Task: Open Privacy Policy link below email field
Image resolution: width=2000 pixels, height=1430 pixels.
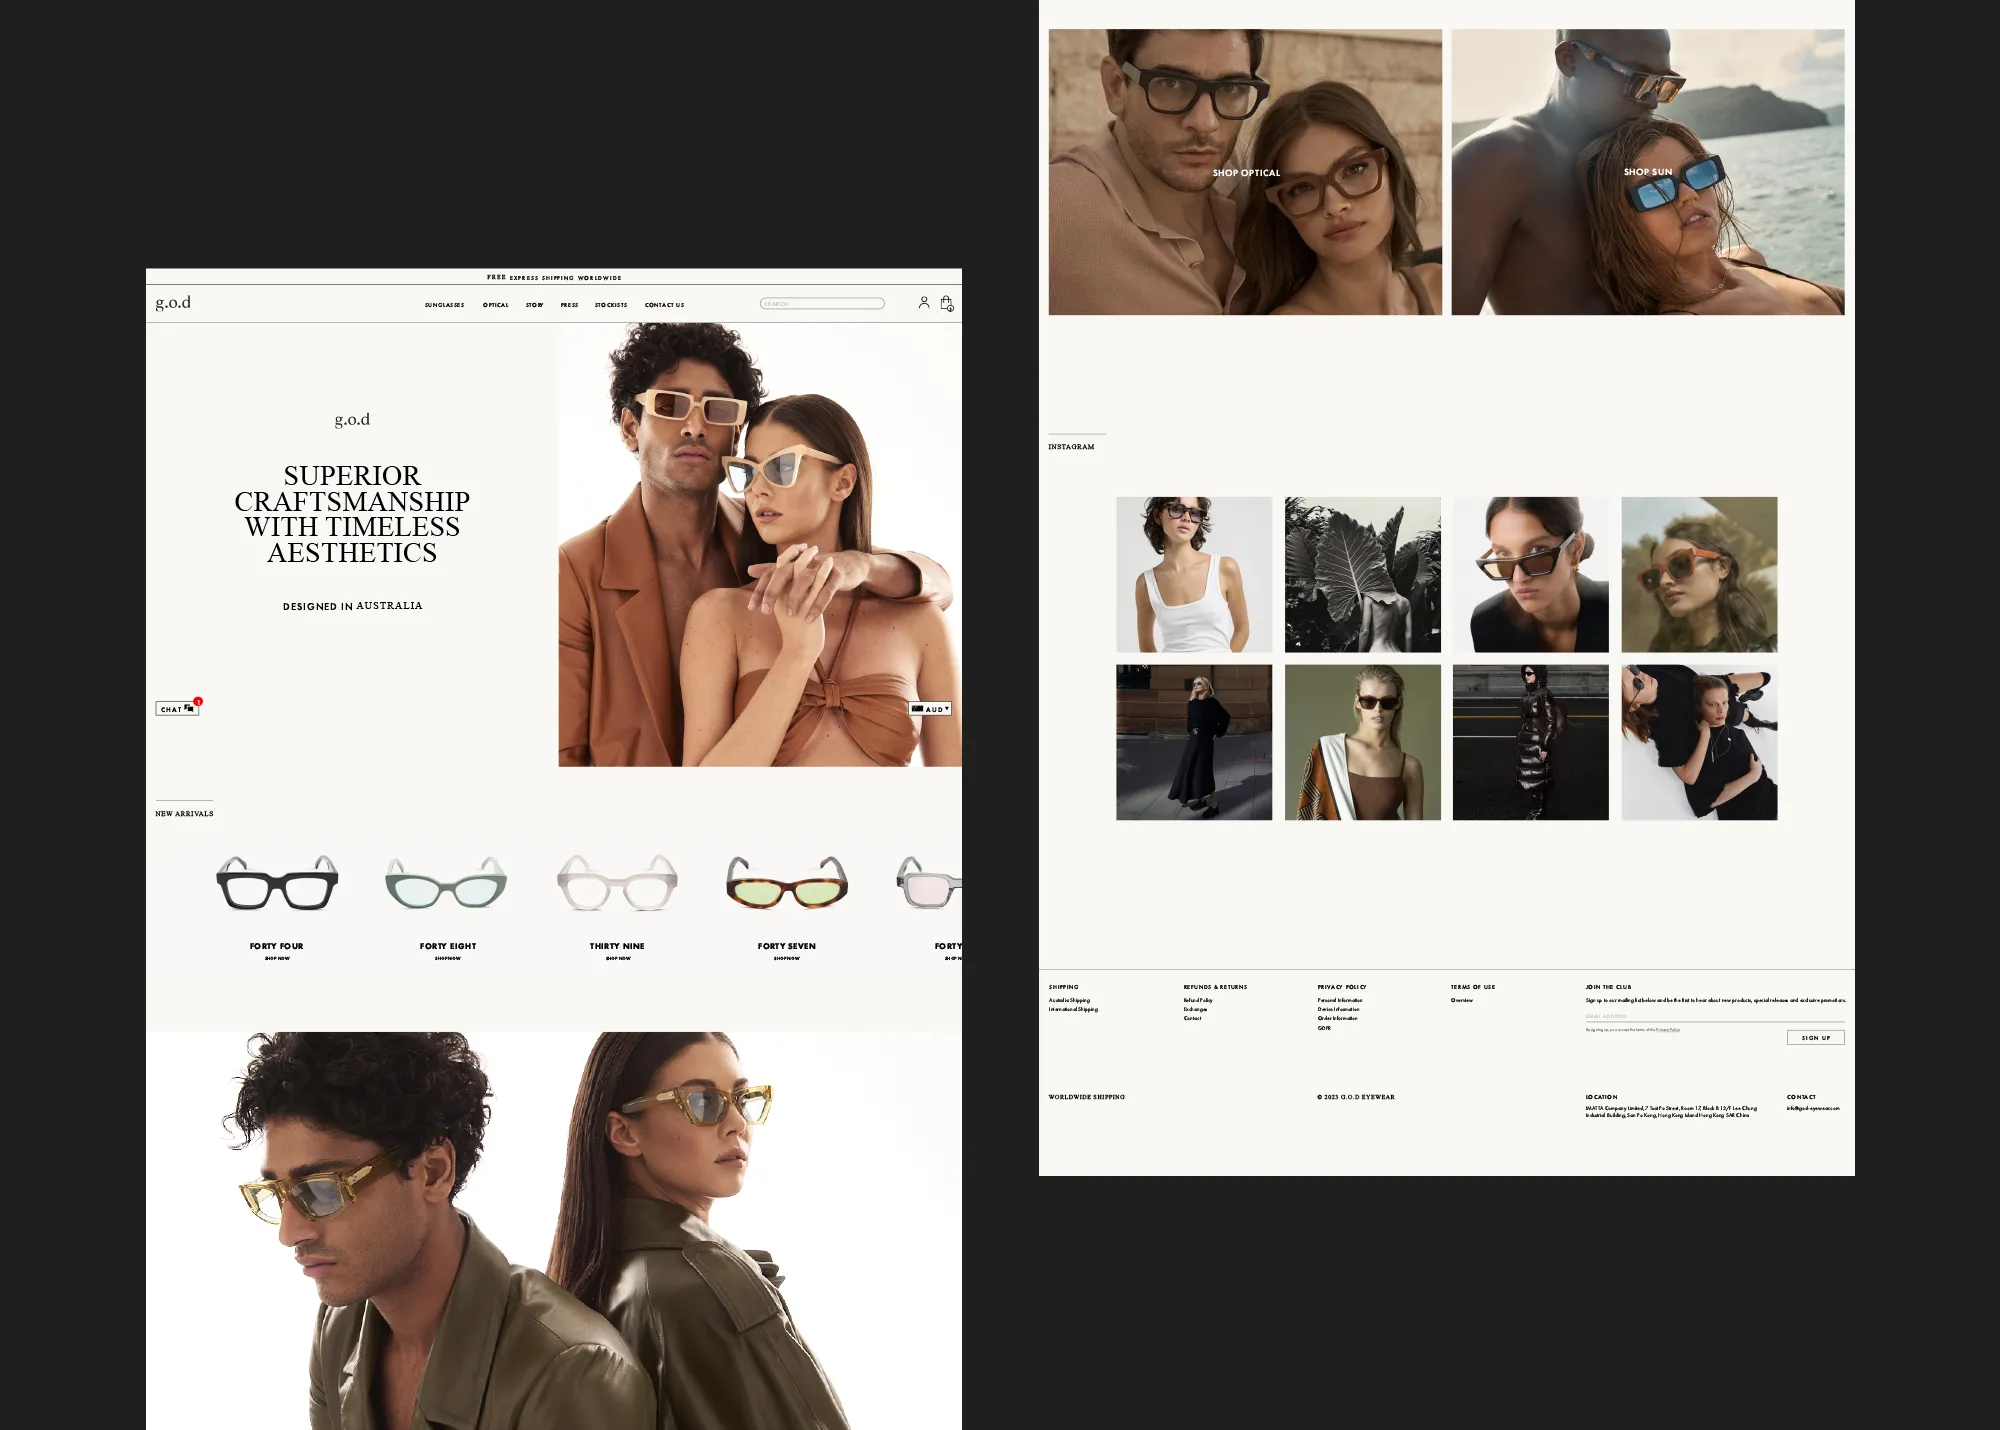Action: tap(1668, 1029)
